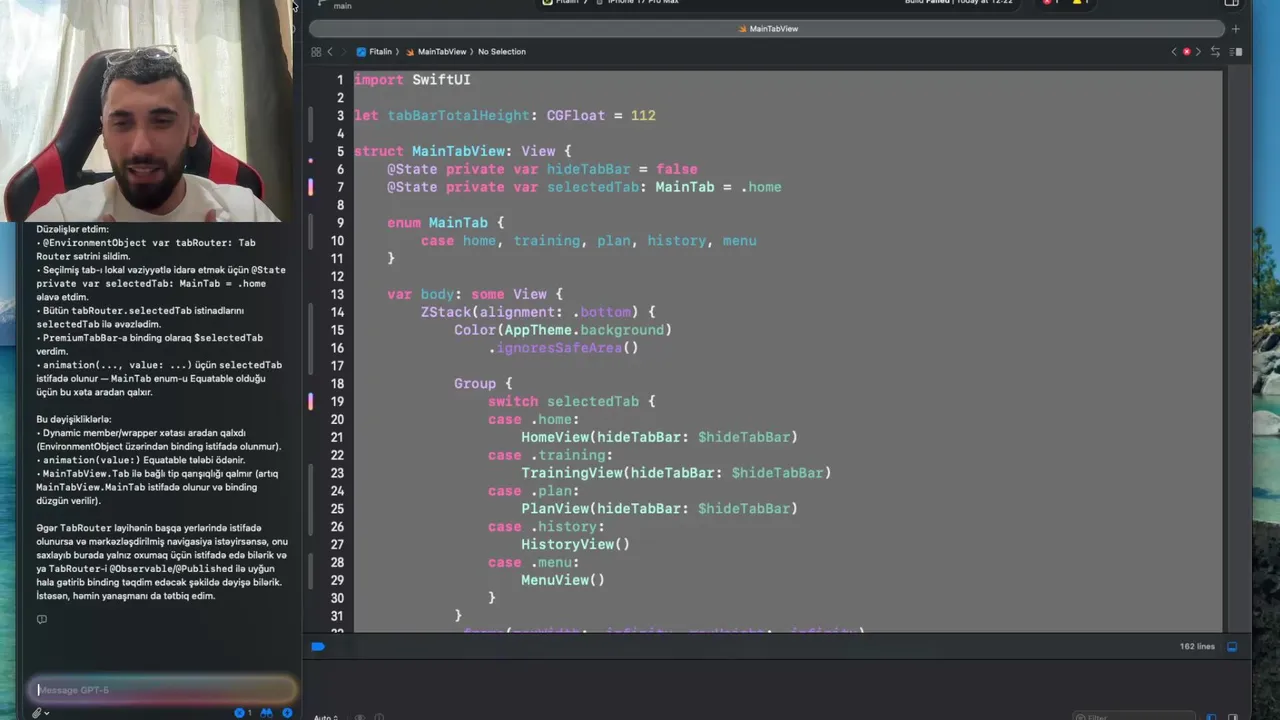The height and width of the screenshot is (720, 1280).
Task: Click the change bar next to line 19
Action: tap(310, 401)
